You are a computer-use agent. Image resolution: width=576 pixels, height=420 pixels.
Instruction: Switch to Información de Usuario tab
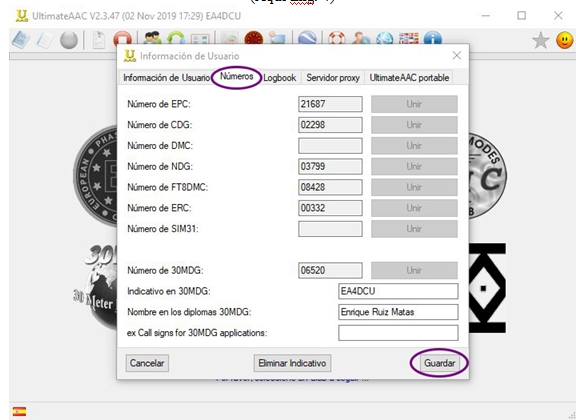[166, 78]
